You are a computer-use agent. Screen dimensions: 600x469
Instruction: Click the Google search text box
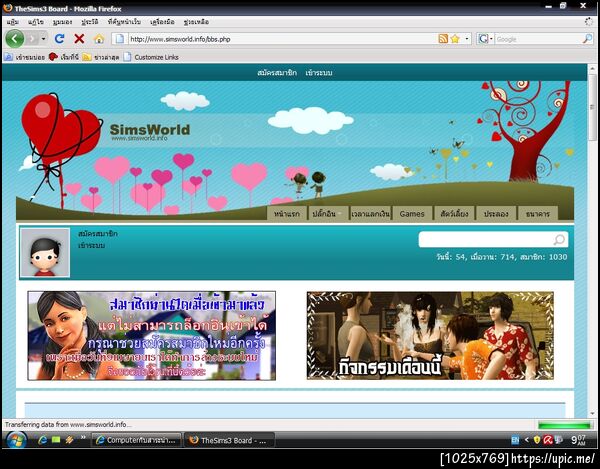538,39
